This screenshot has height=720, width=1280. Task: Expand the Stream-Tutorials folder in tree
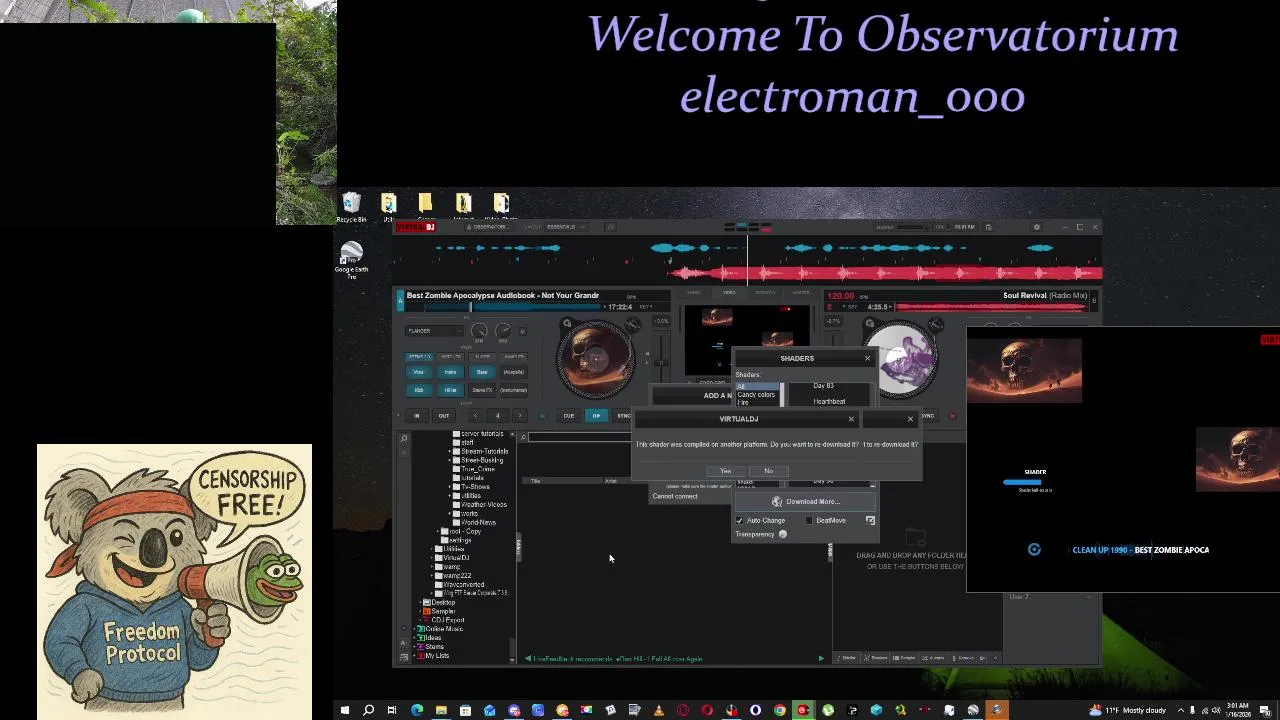[451, 452]
